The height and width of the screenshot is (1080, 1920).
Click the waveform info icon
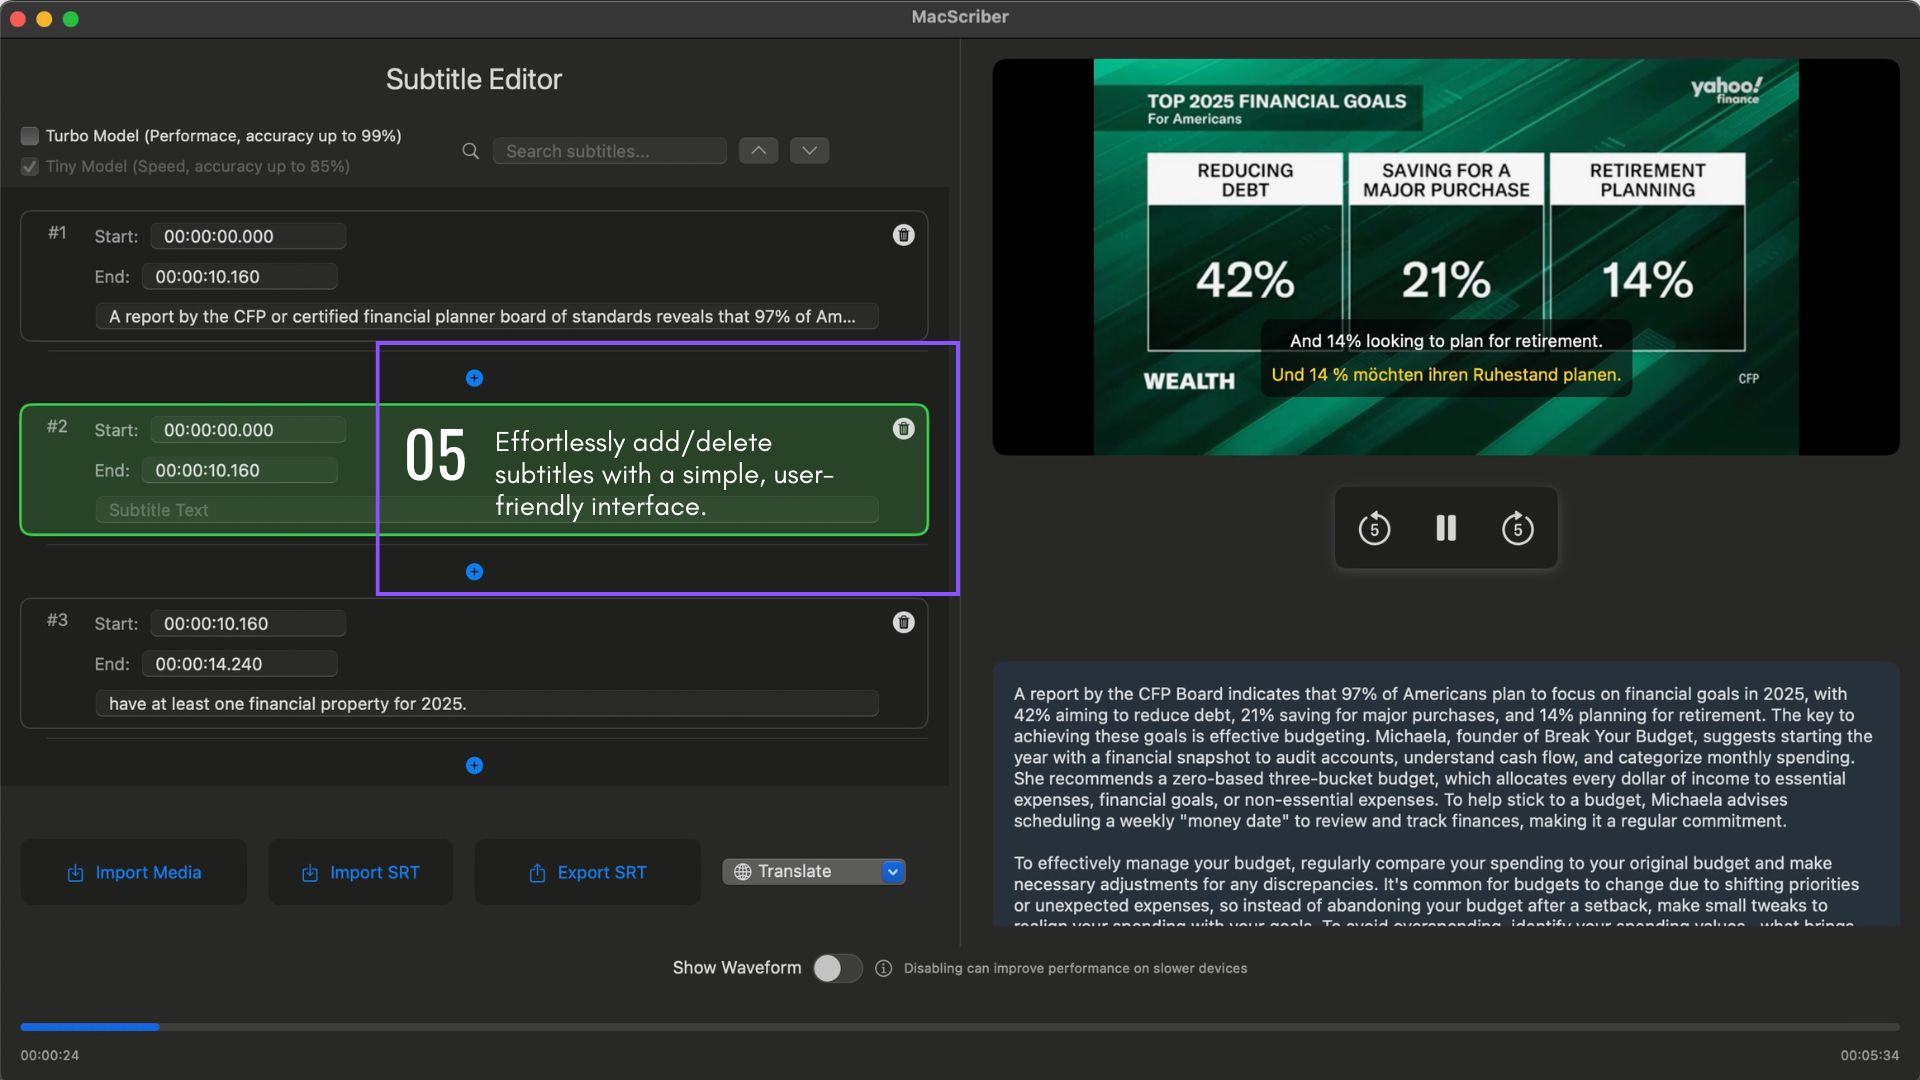[x=883, y=968]
